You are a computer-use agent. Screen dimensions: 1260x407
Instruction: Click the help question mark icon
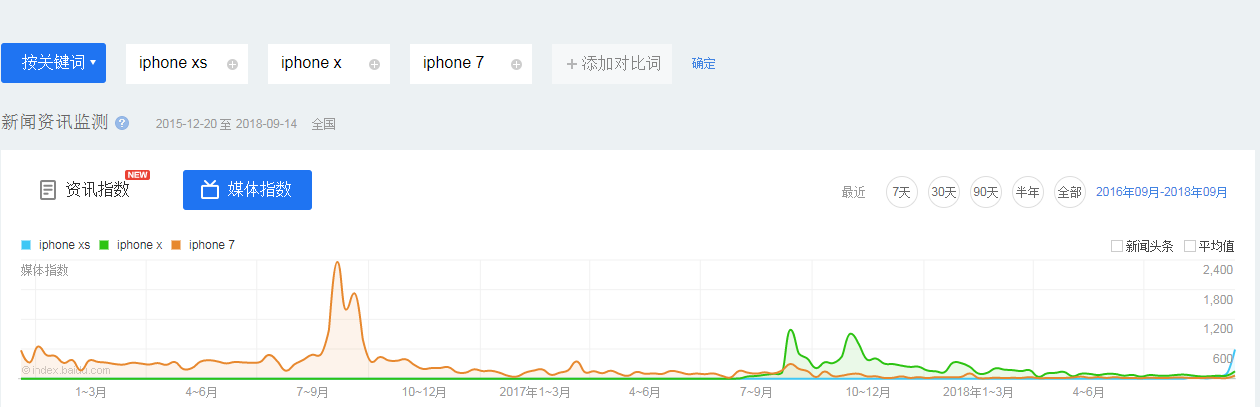click(122, 123)
